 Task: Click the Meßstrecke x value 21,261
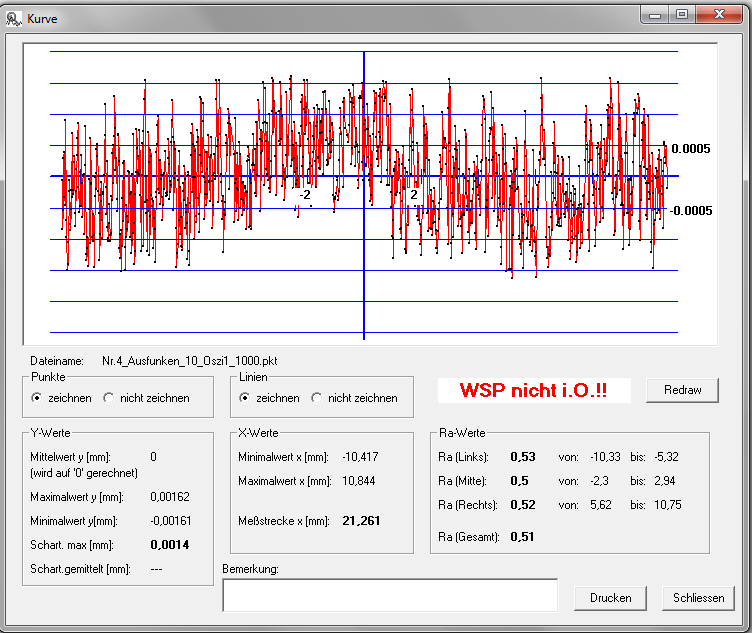[x=361, y=521]
